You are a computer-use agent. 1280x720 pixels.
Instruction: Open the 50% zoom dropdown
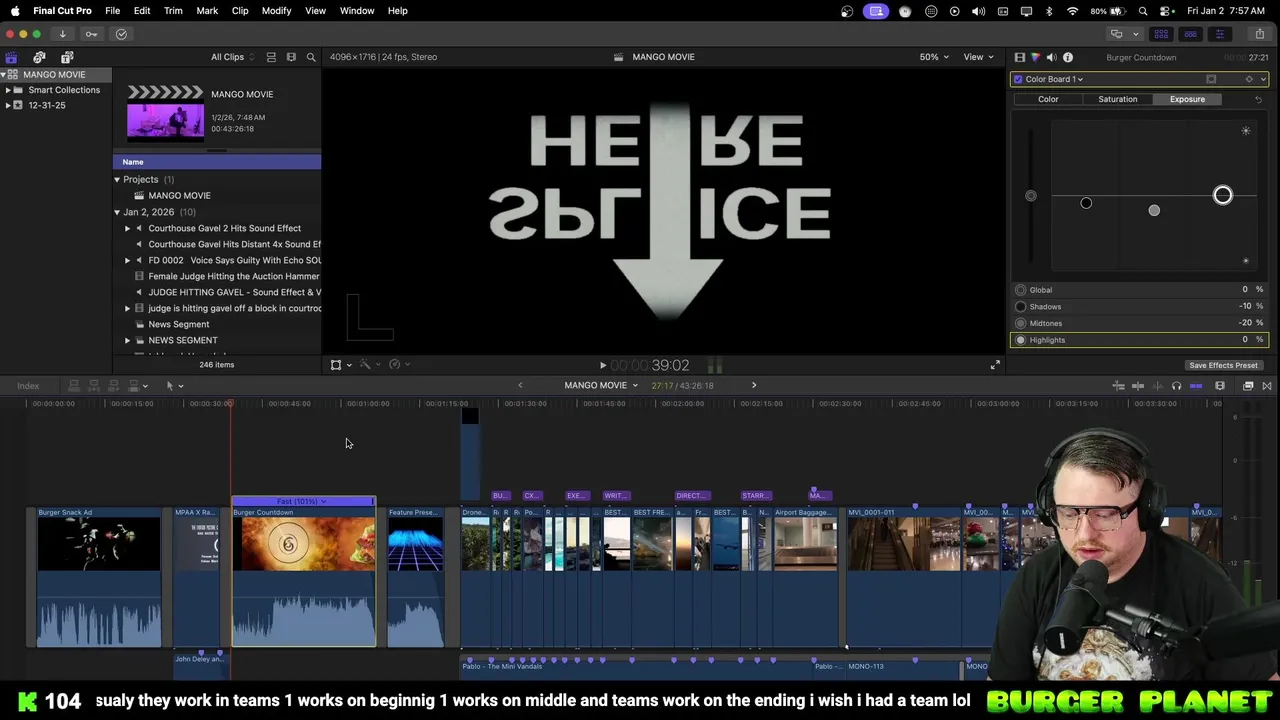934,57
